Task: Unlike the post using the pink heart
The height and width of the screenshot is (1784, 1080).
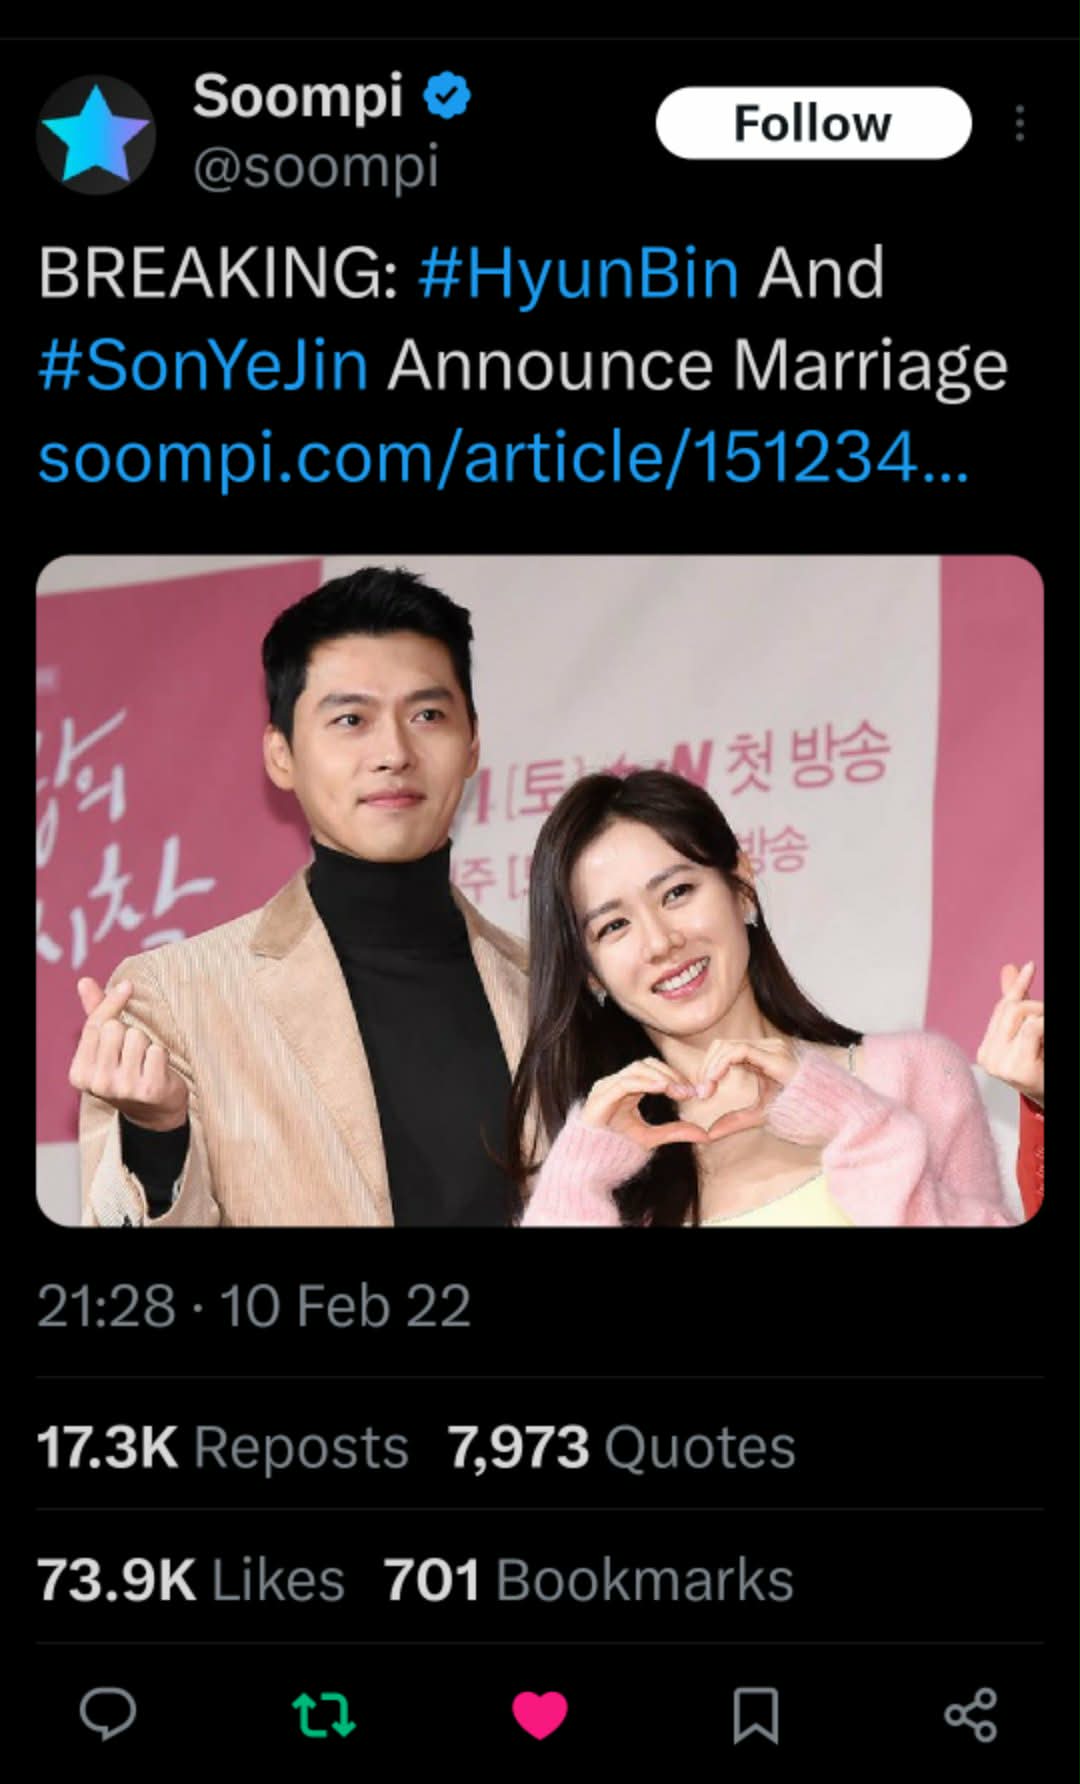Action: 540,1715
